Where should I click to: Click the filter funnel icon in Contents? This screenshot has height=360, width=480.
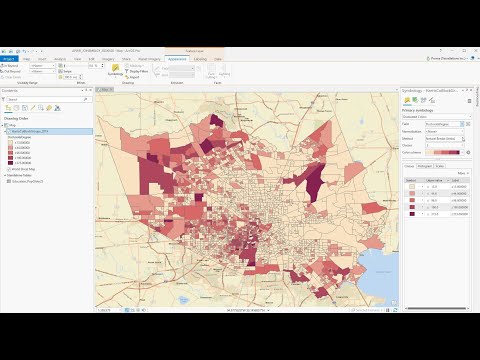pos(3,99)
